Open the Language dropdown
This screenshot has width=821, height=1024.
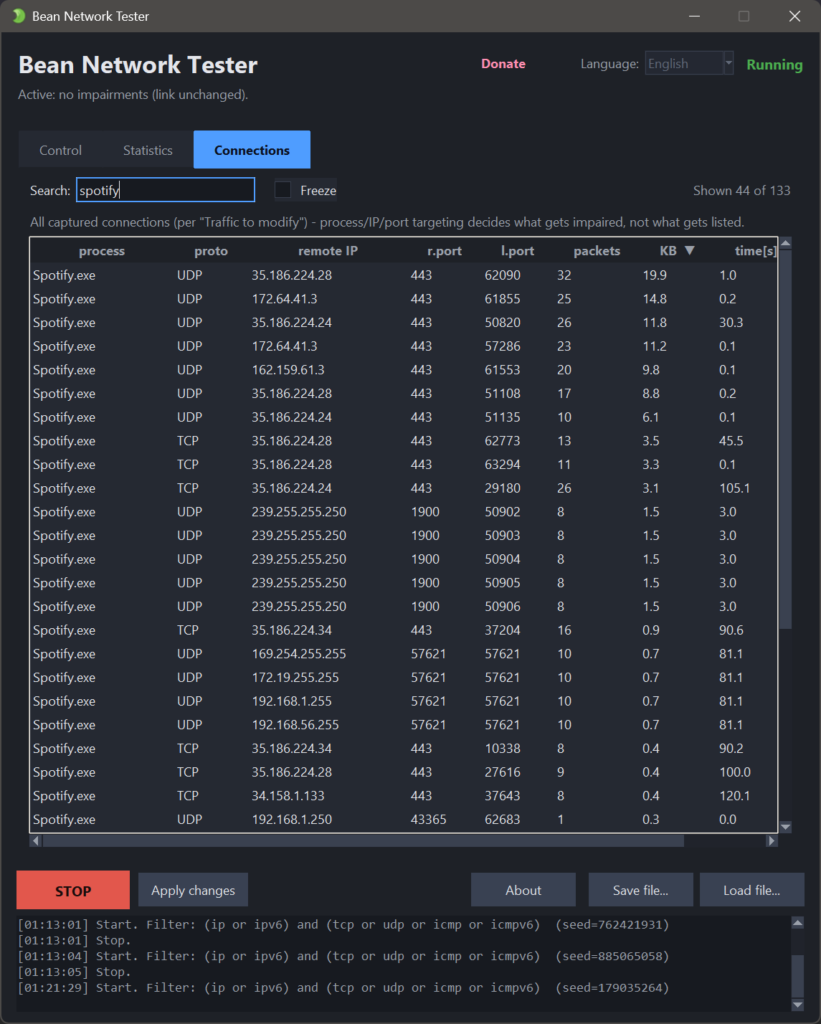click(x=689, y=63)
